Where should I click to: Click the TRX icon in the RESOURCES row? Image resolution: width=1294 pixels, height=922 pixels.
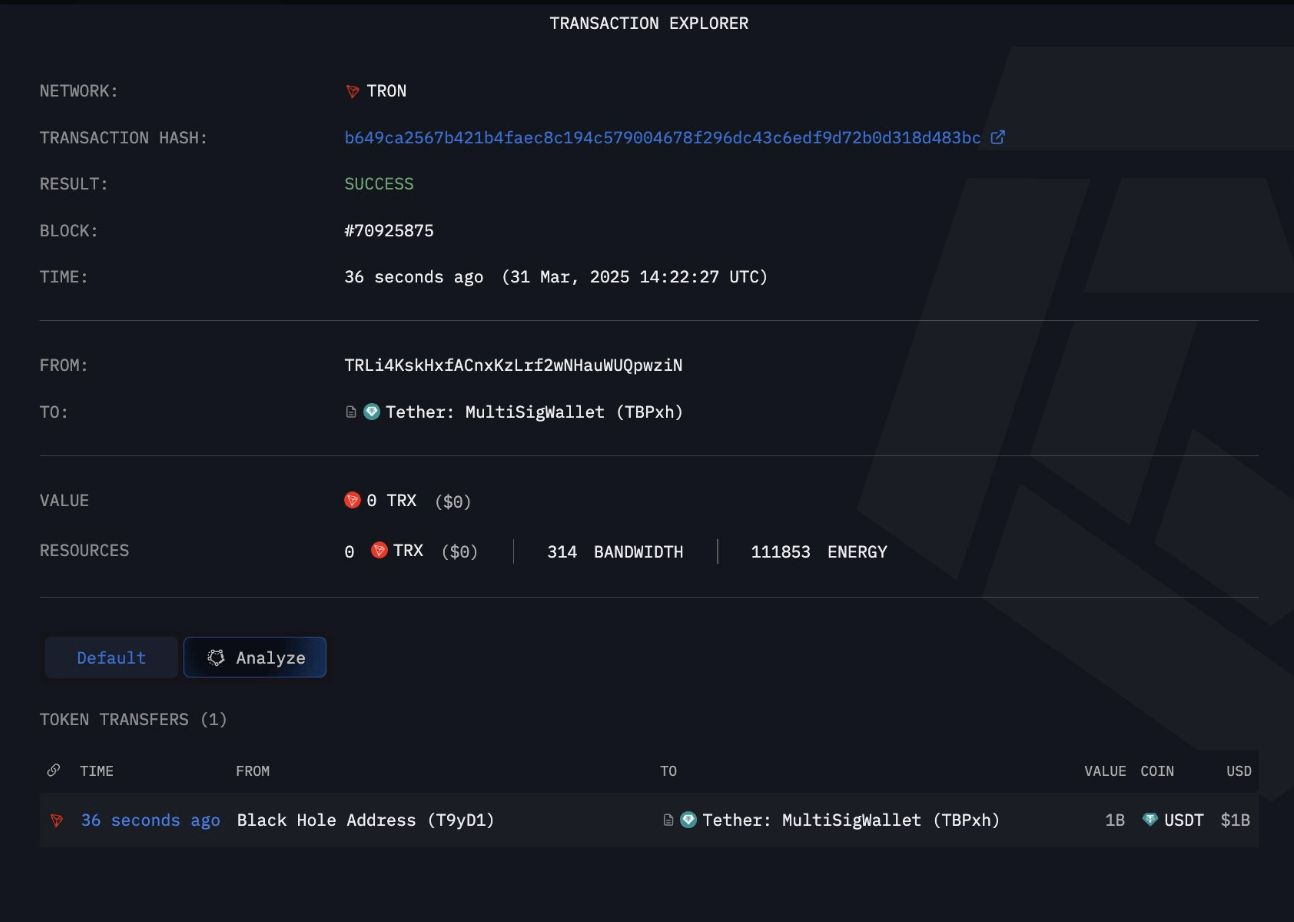379,550
